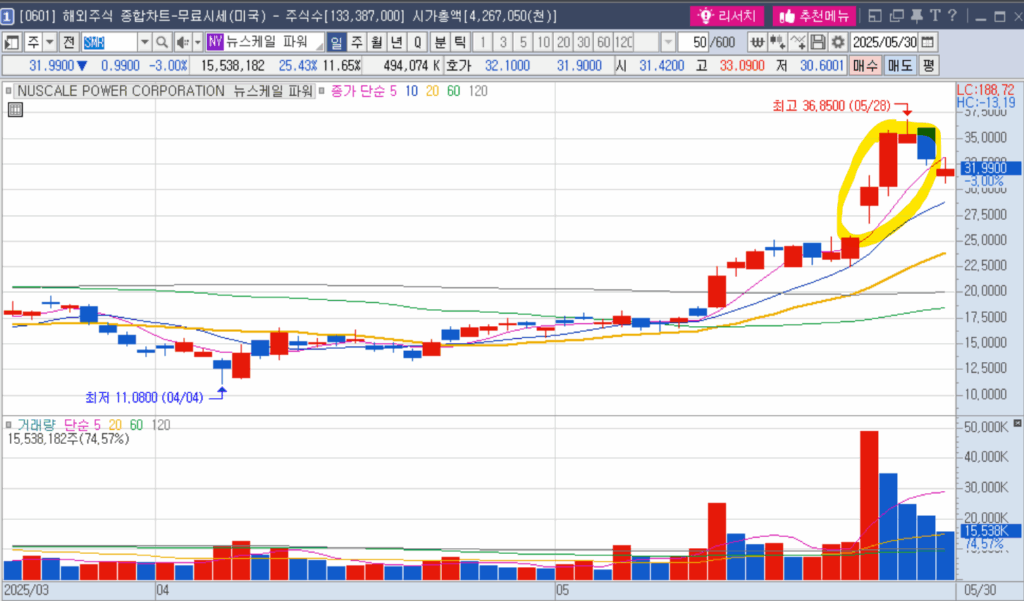Click the window layout icon in title bar
1024x601 pixels.
point(875,16)
